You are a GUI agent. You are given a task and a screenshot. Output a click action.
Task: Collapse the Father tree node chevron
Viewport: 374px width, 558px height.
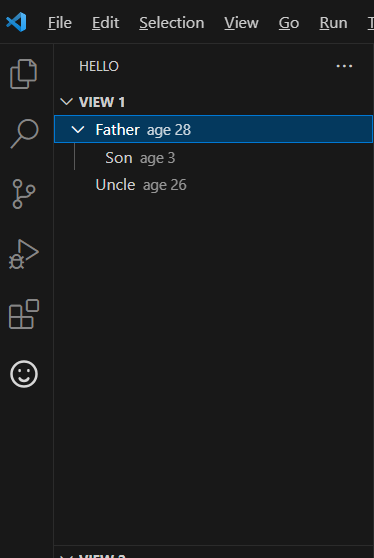pyautogui.click(x=78, y=130)
